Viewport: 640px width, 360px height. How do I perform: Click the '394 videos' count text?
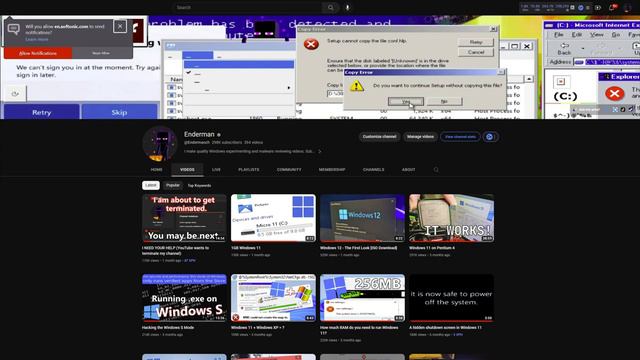click(x=253, y=142)
